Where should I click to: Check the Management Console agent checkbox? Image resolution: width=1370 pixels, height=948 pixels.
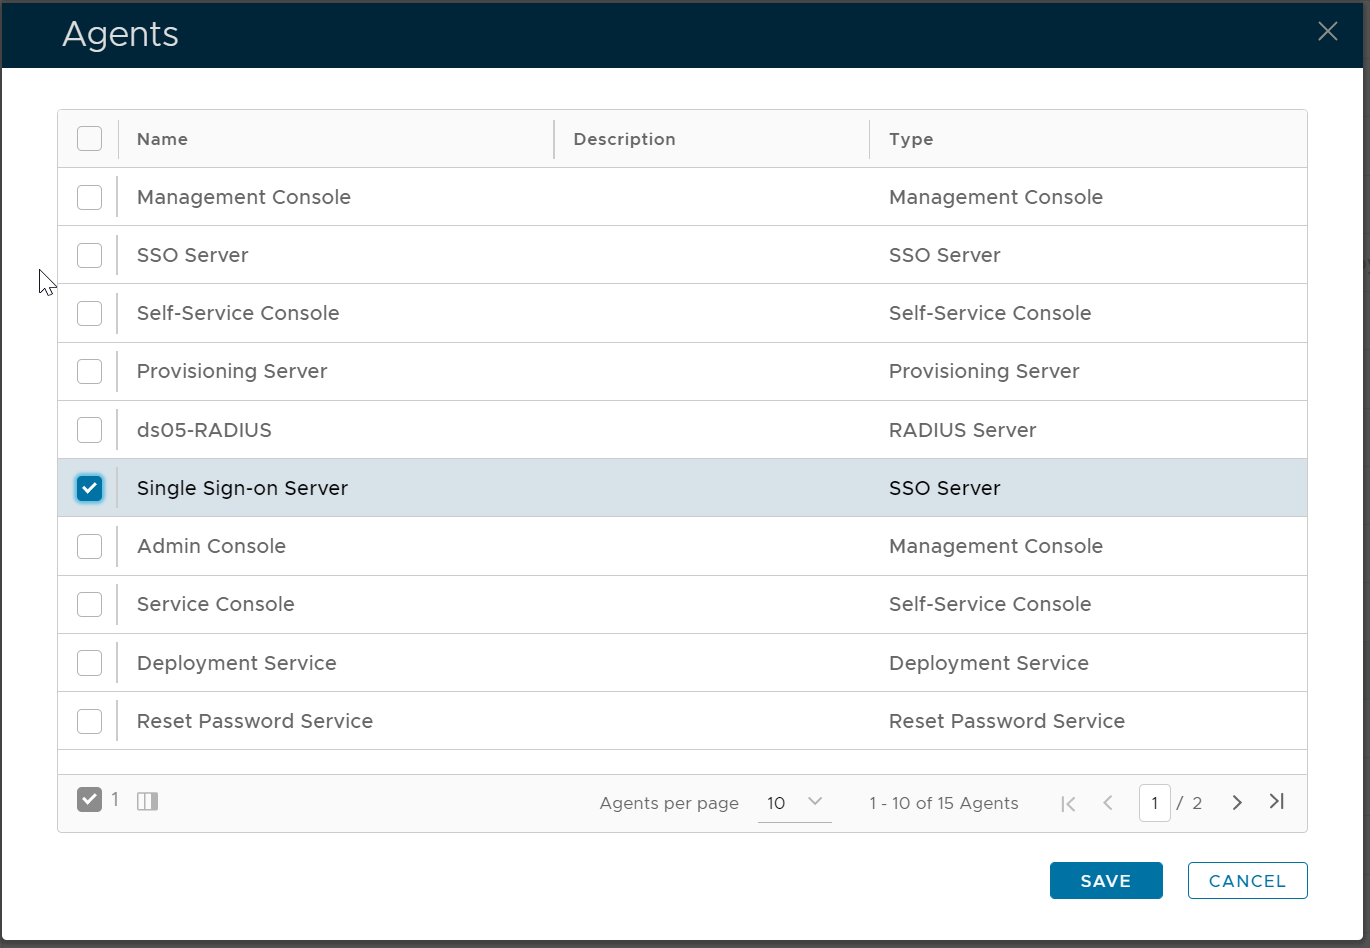(89, 197)
